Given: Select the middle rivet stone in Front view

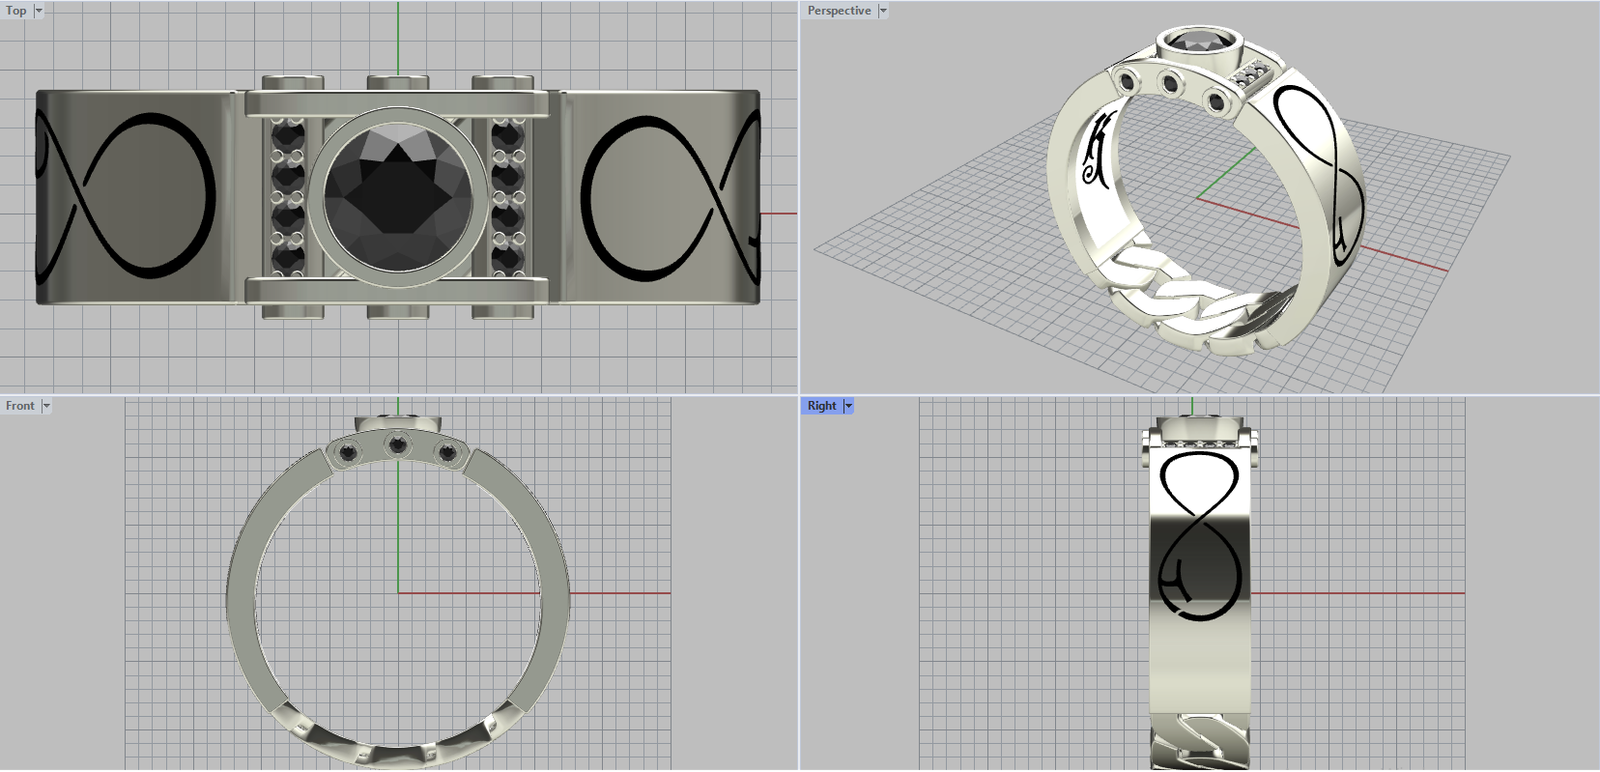Looking at the screenshot, I should (398, 444).
